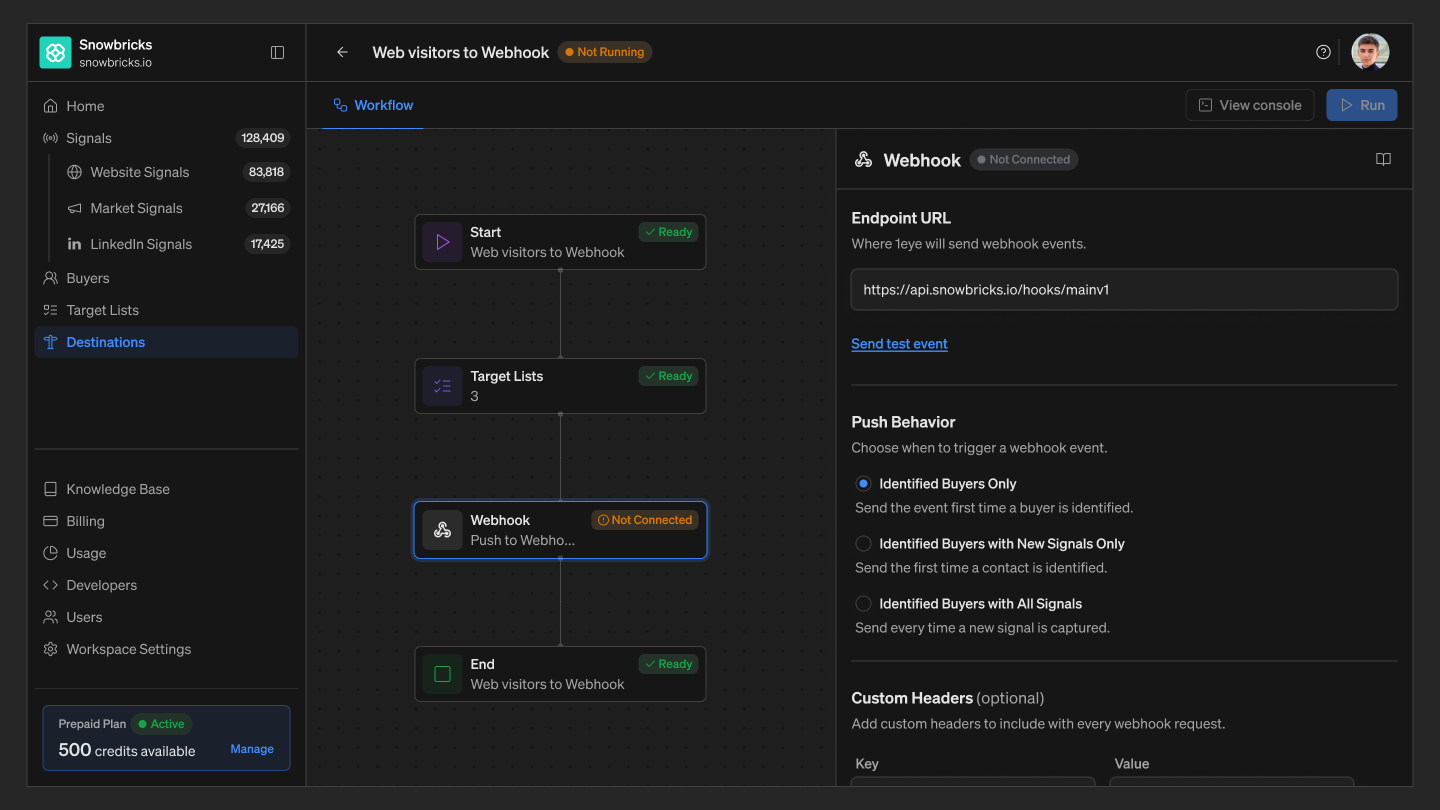Select the Webhook node icon in workflow
The height and width of the screenshot is (810, 1440).
(442, 530)
